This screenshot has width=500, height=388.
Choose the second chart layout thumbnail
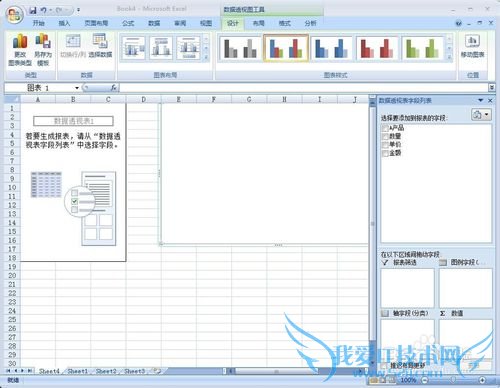click(161, 48)
